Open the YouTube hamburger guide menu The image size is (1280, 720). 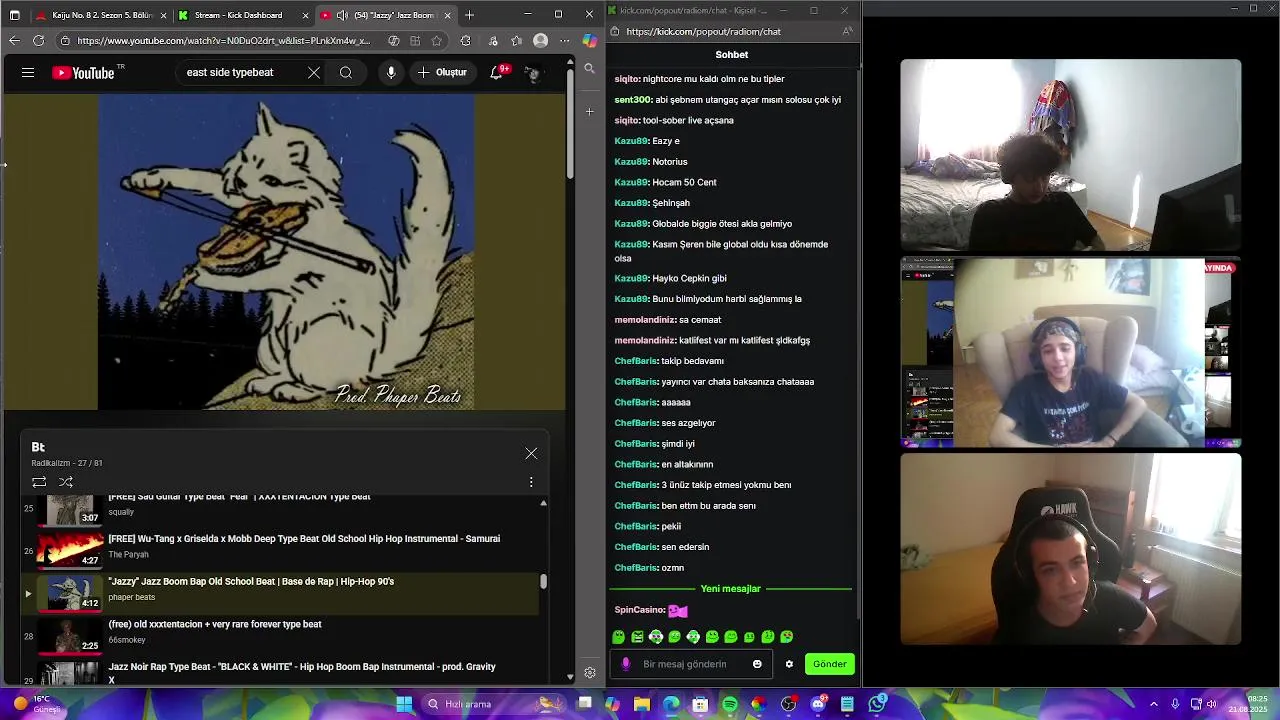click(28, 72)
